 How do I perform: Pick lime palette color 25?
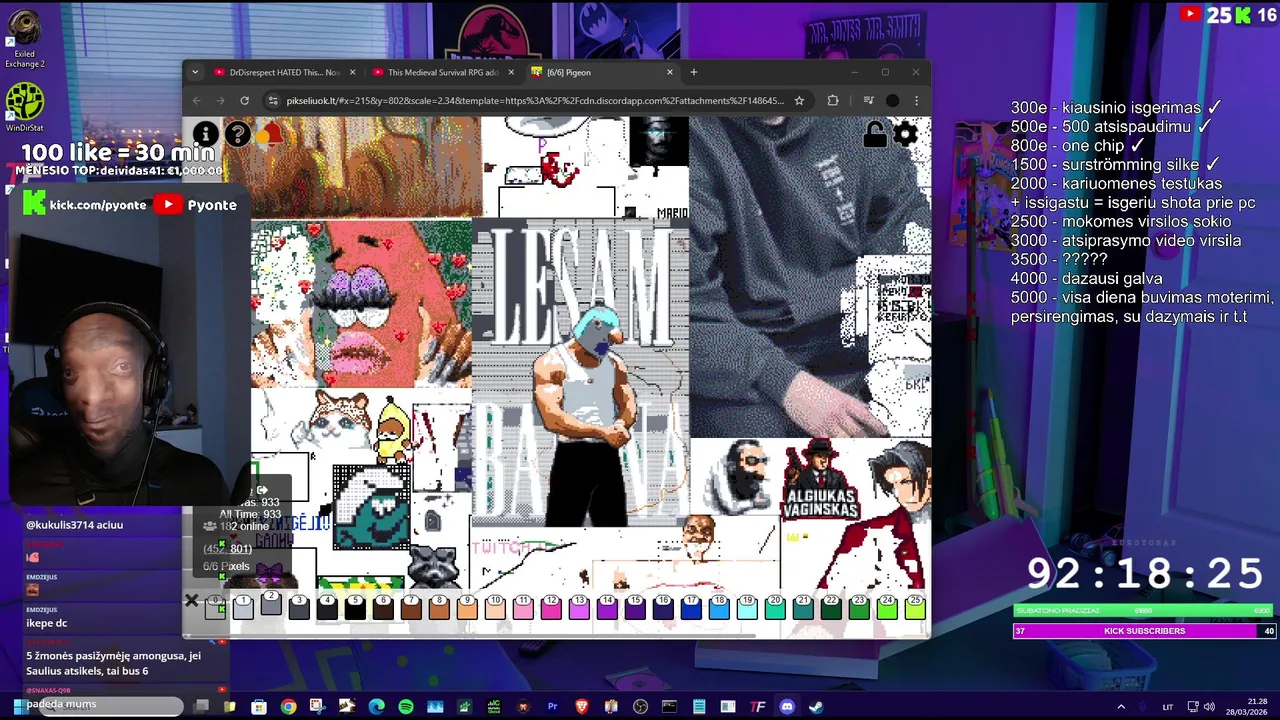tap(915, 607)
